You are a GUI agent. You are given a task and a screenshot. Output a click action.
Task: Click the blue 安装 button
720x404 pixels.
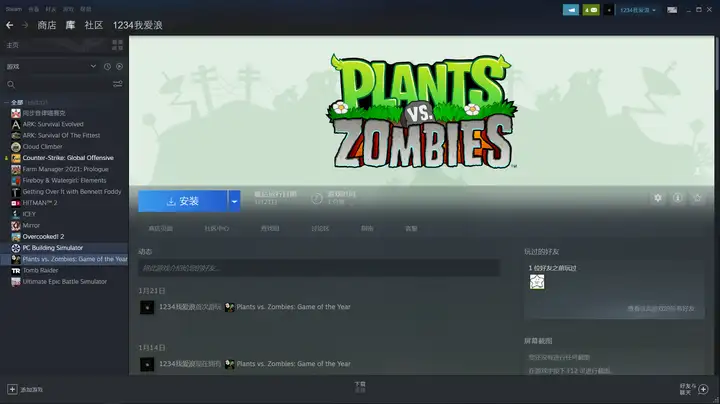pyautogui.click(x=183, y=201)
